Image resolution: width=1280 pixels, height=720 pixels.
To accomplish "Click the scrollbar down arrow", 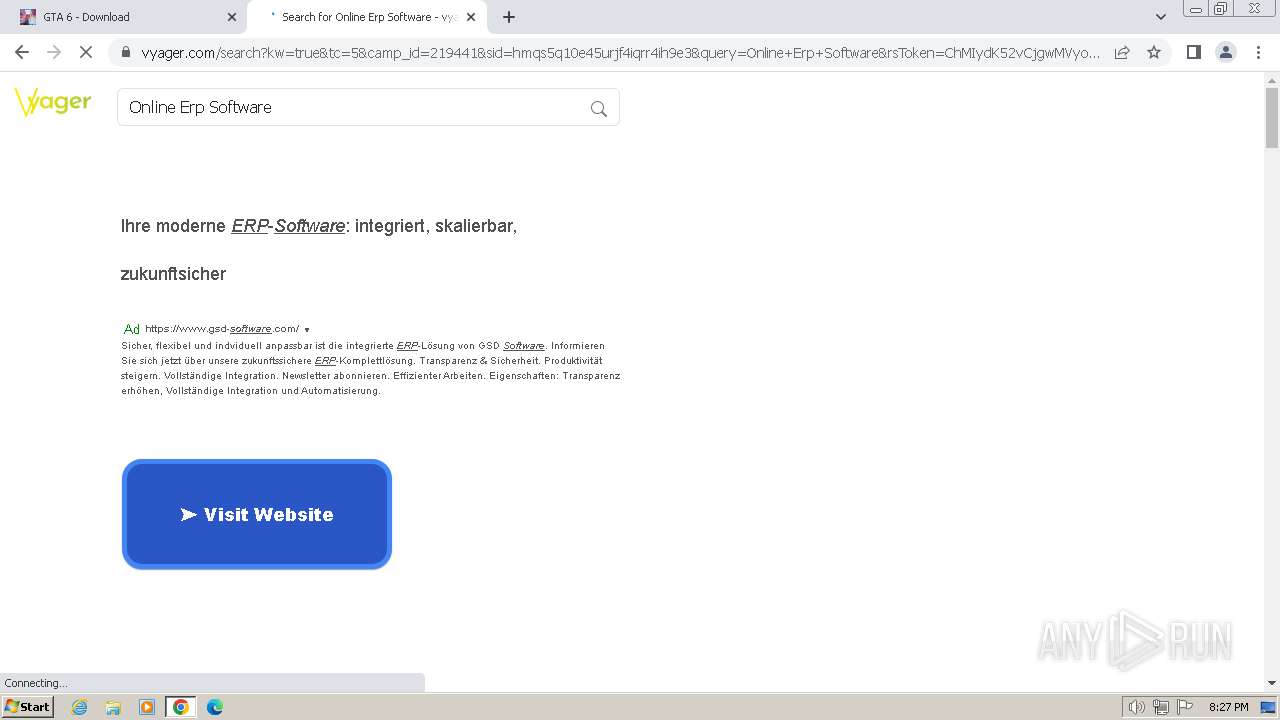I will pyautogui.click(x=1272, y=683).
